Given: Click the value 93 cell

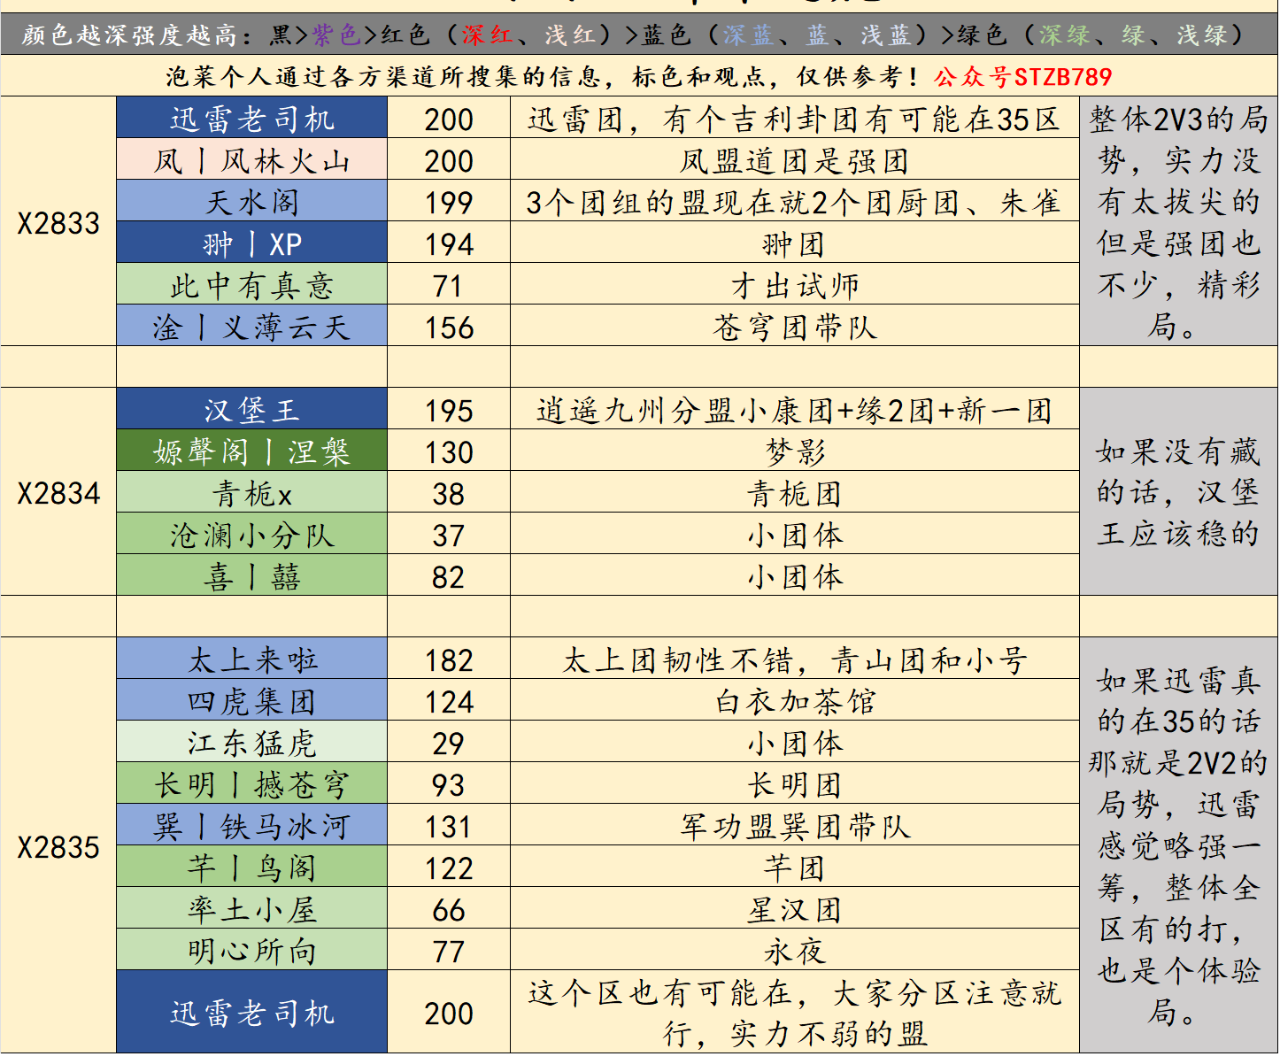Looking at the screenshot, I should click(449, 784).
